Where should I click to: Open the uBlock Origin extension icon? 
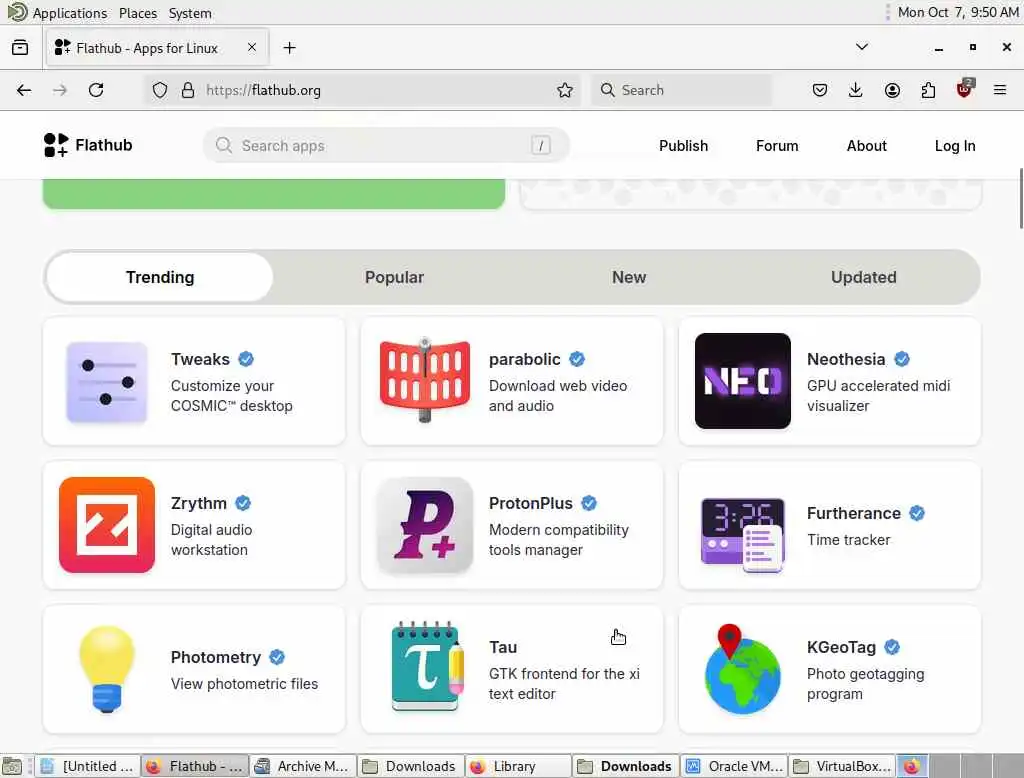coord(965,88)
